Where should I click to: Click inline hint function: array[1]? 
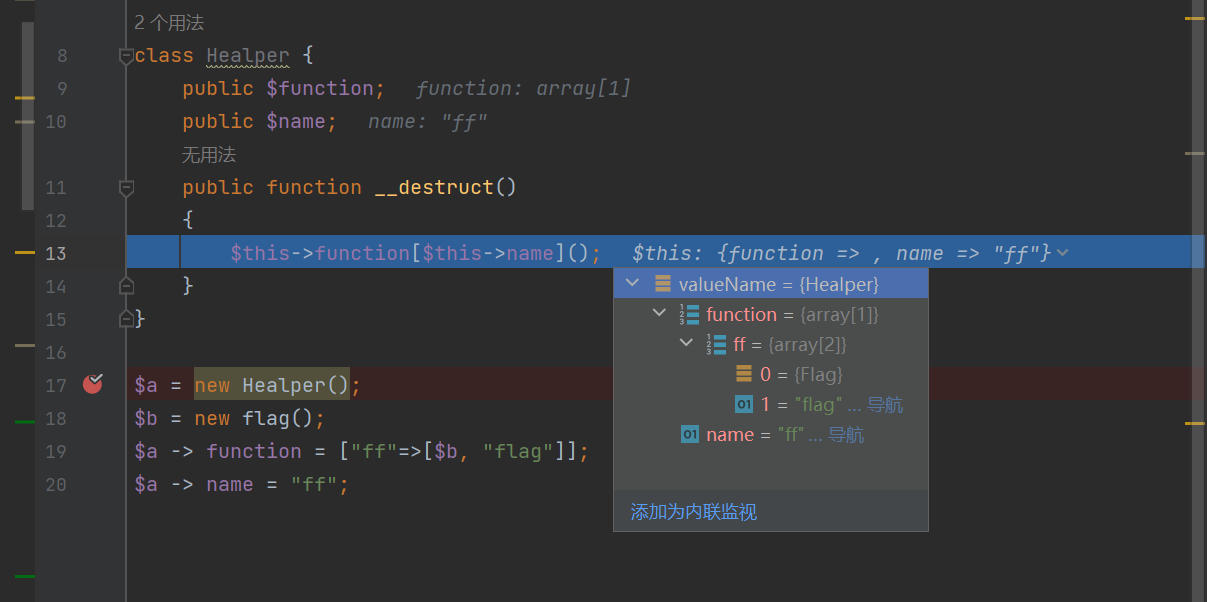click(x=523, y=89)
